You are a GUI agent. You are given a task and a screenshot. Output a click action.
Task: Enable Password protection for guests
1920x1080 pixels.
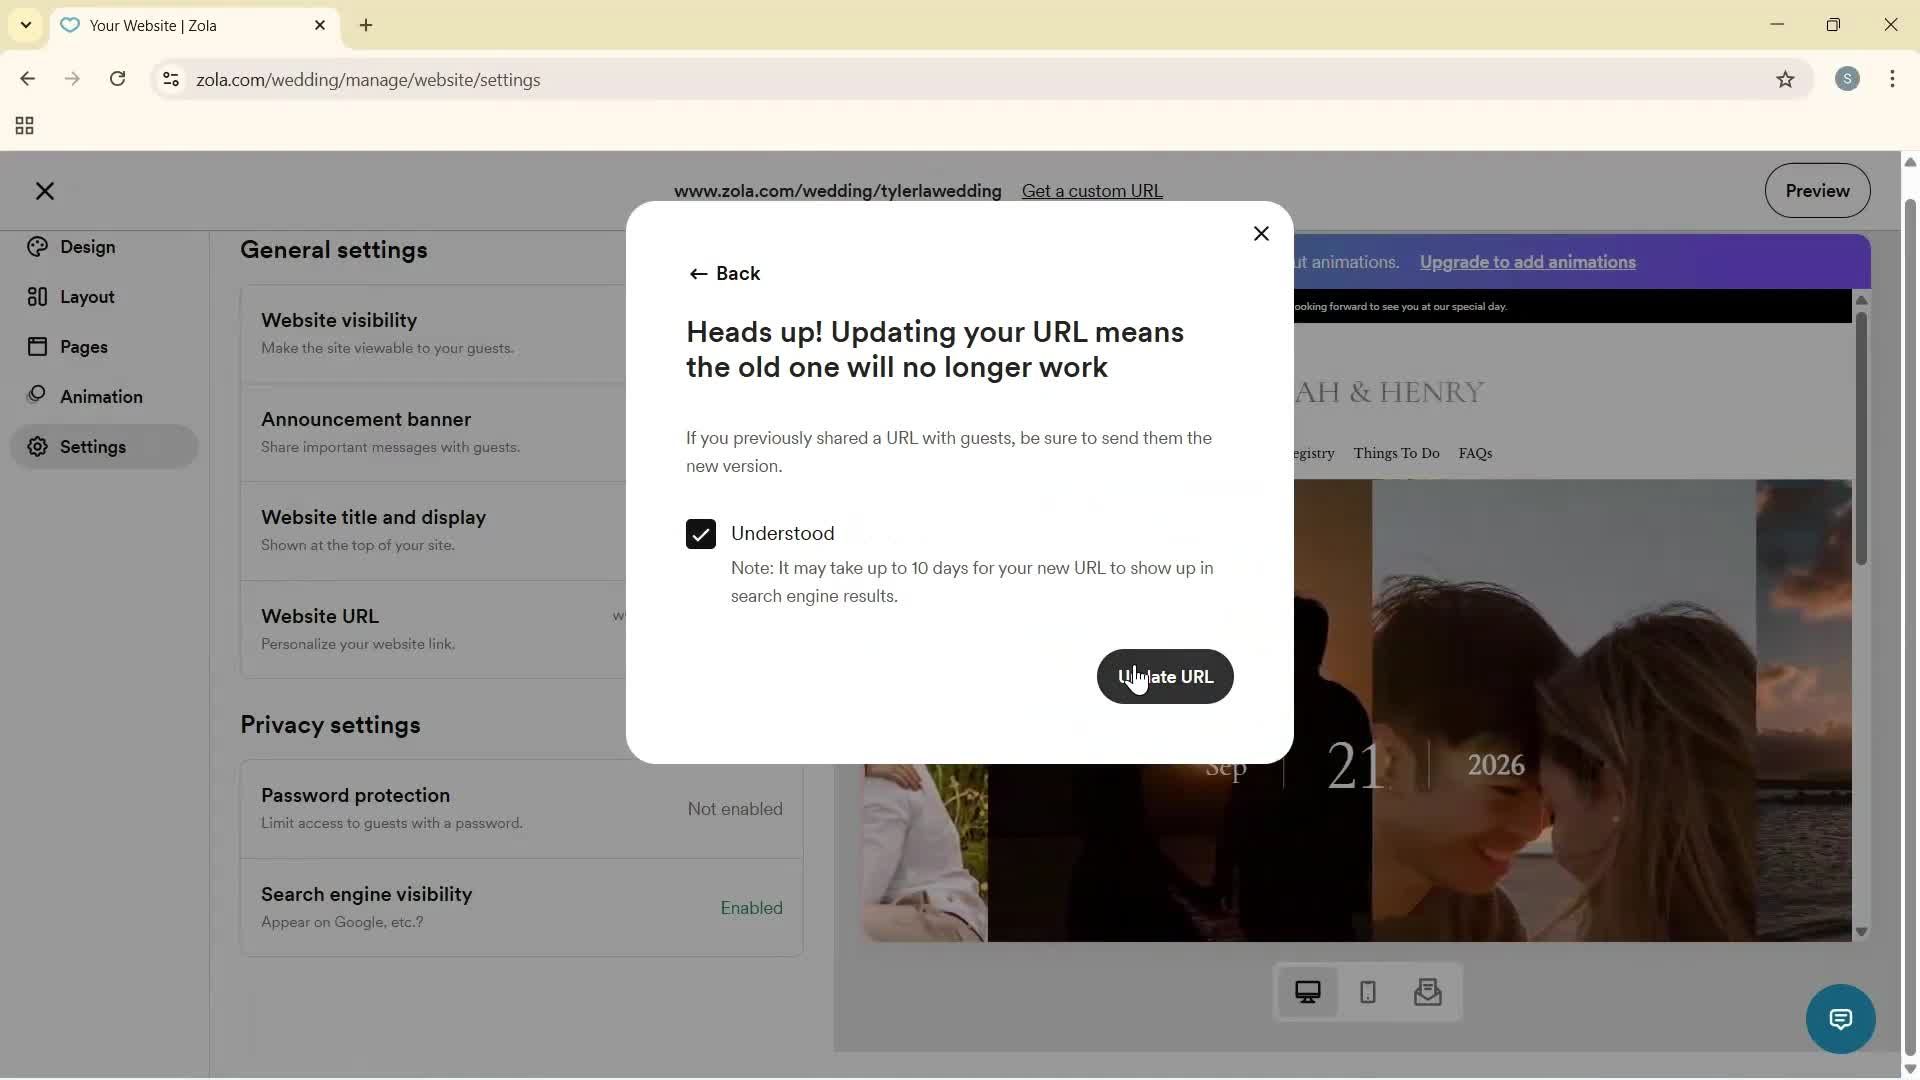click(x=521, y=808)
